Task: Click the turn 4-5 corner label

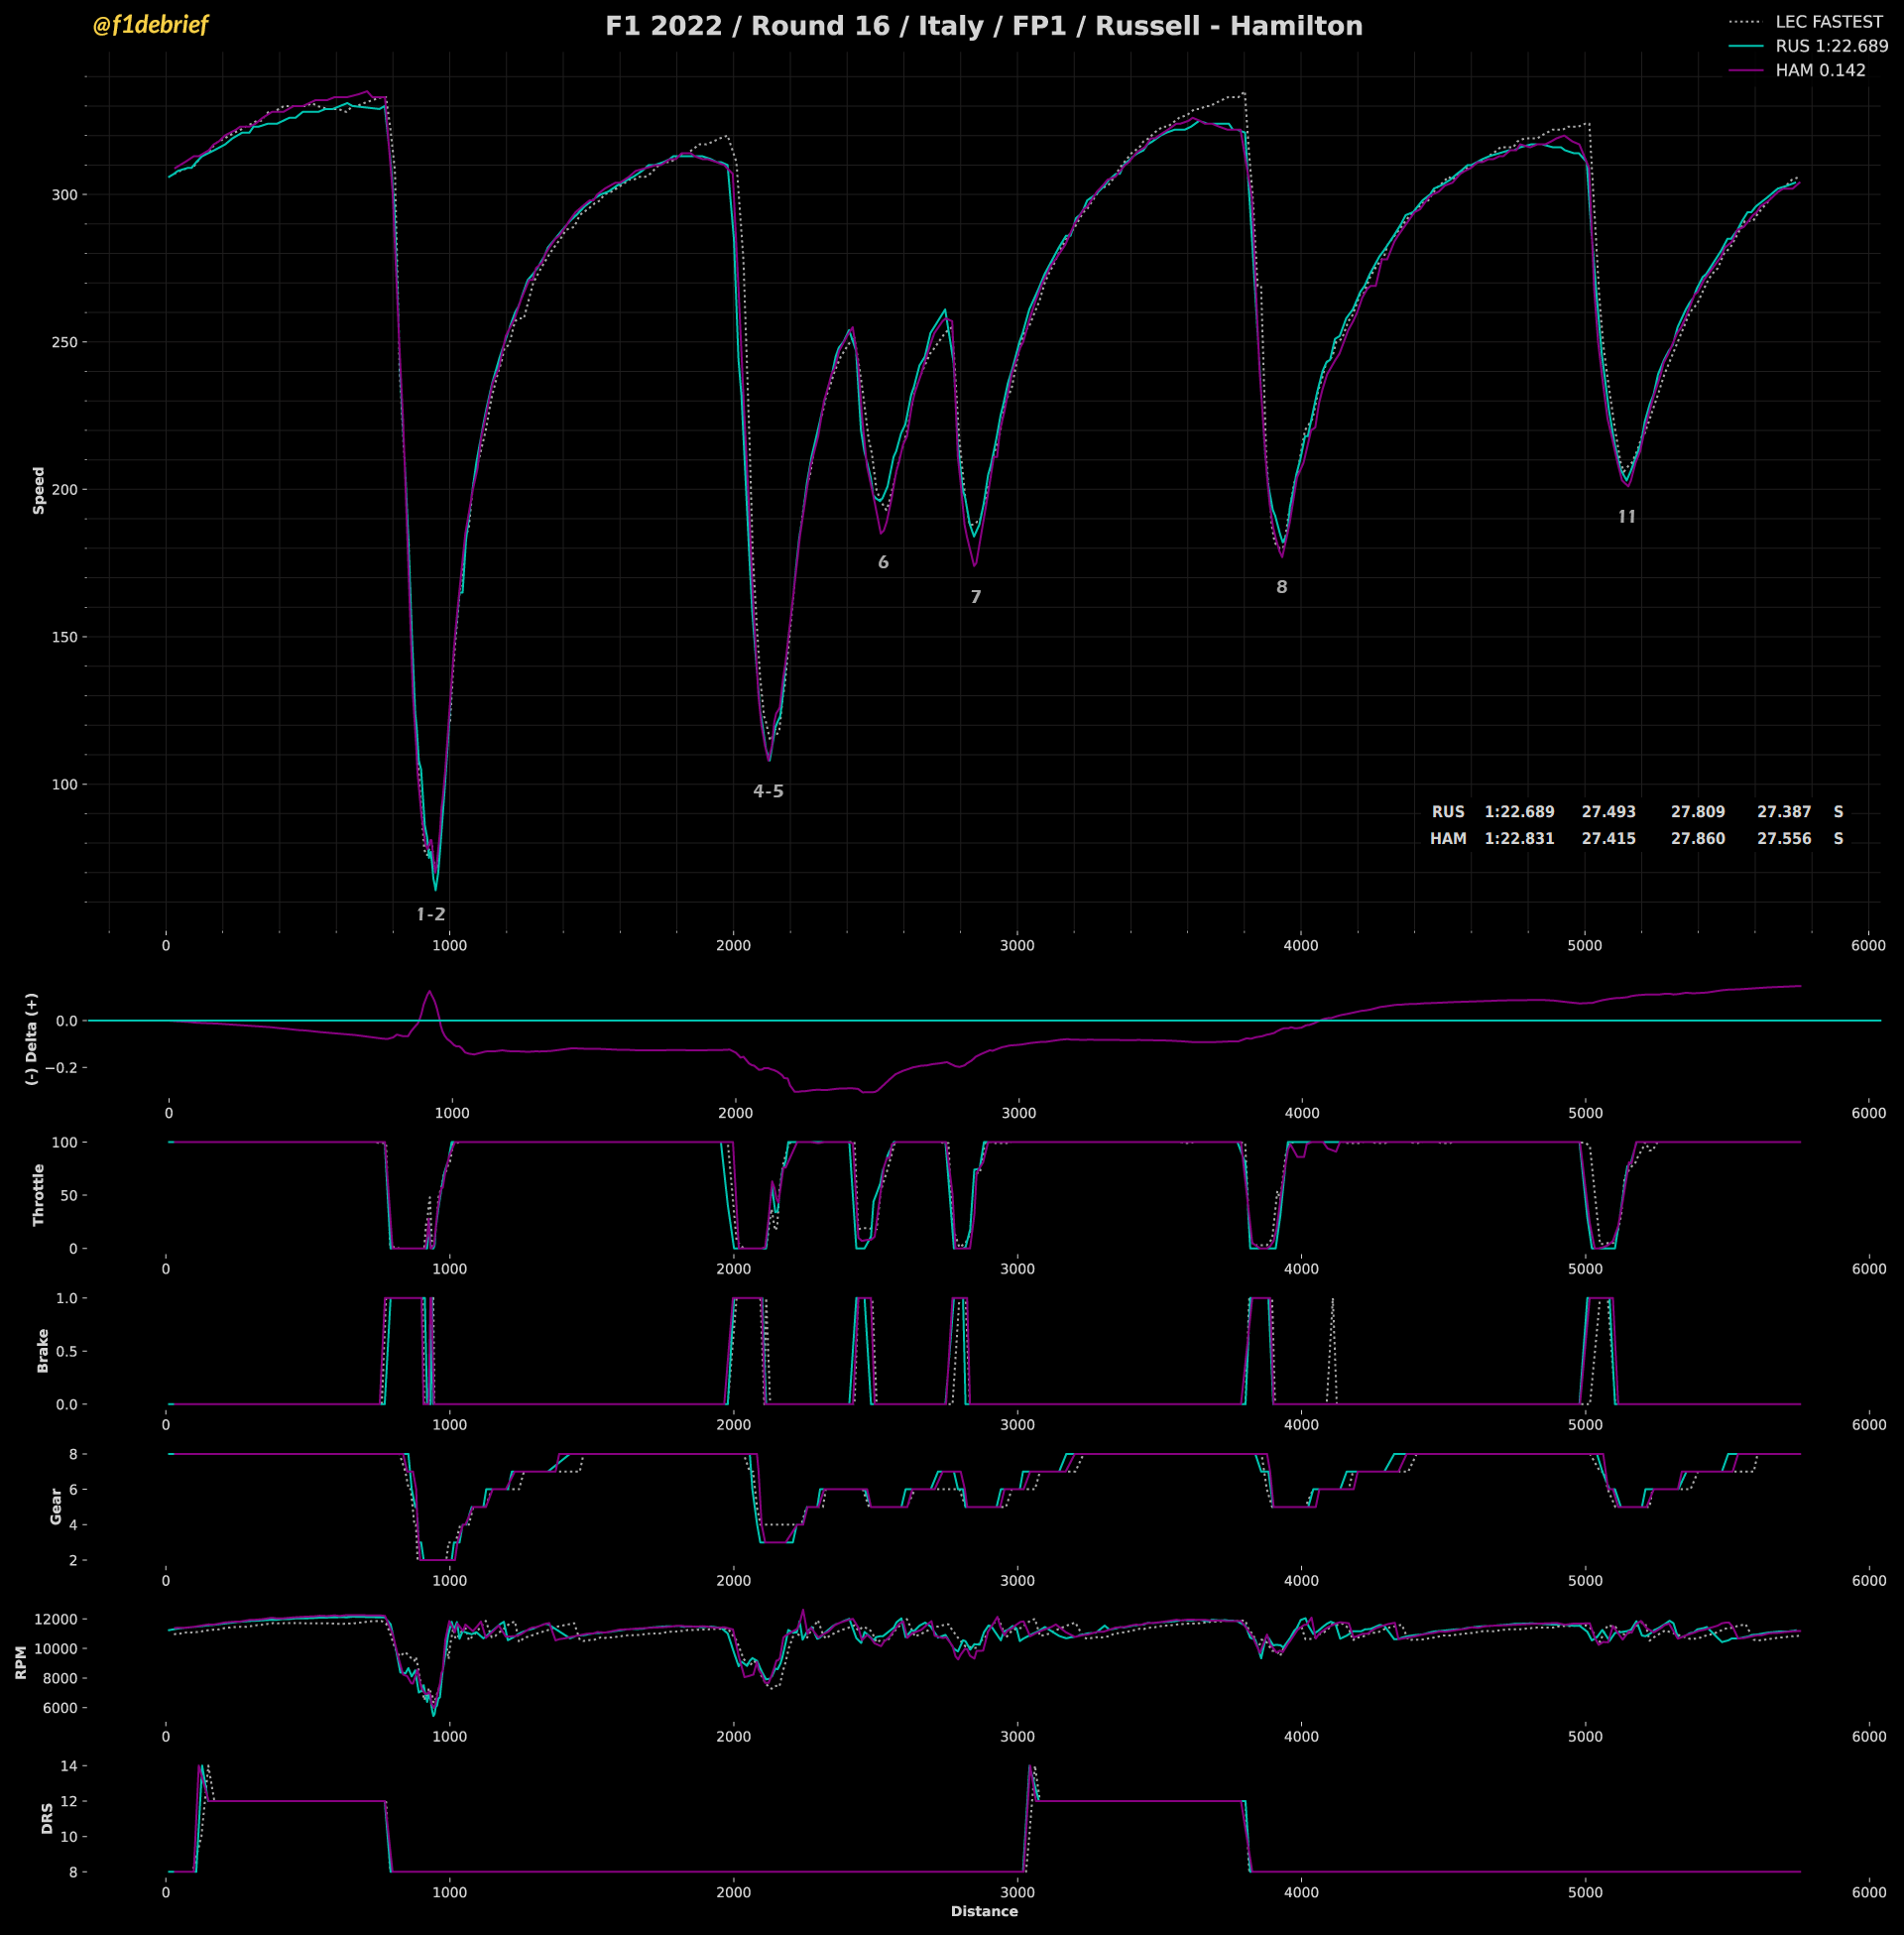Action: tap(768, 791)
